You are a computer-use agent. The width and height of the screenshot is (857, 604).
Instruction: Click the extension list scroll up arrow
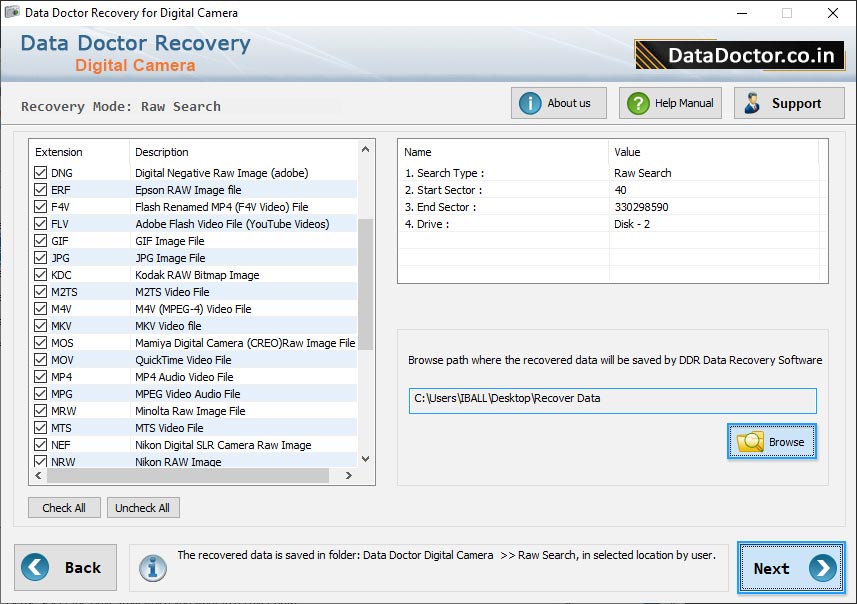click(366, 149)
